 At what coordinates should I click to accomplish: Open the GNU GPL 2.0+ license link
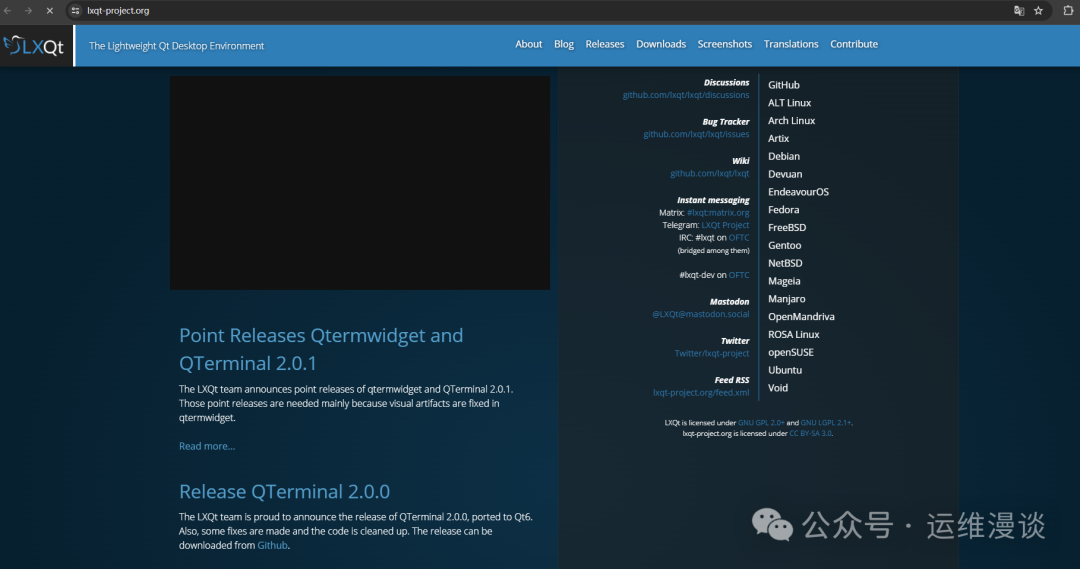[x=760, y=423]
